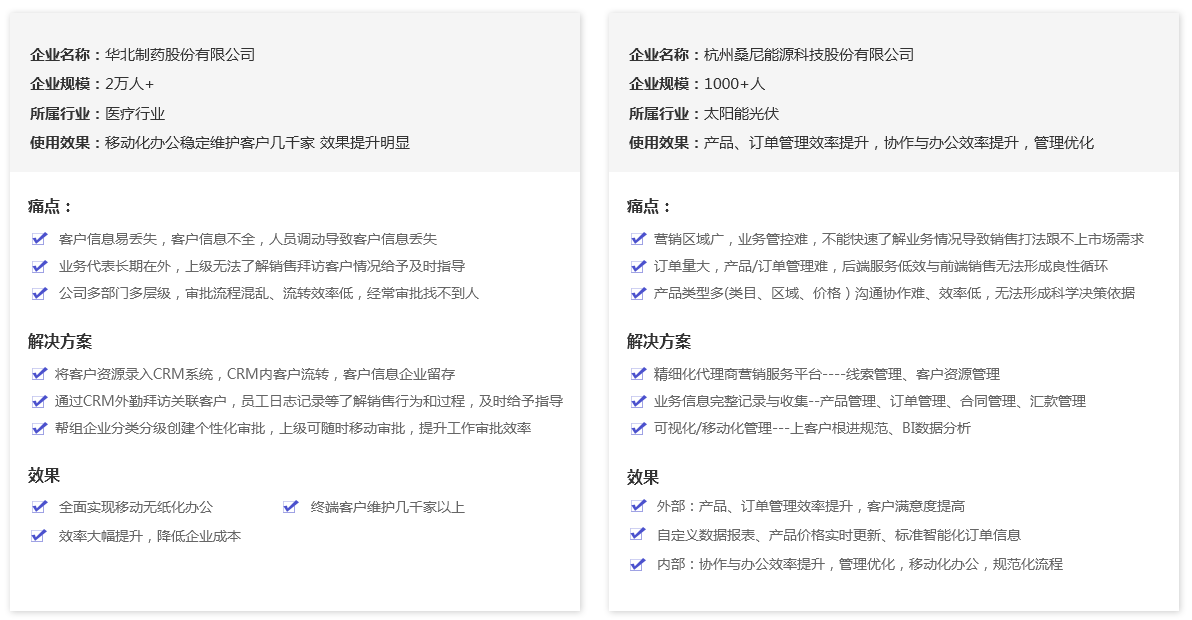Click the checkmark beside 效率大幅提升,降低企业成本
This screenshot has height=620, width=1192.
pyautogui.click(x=40, y=535)
